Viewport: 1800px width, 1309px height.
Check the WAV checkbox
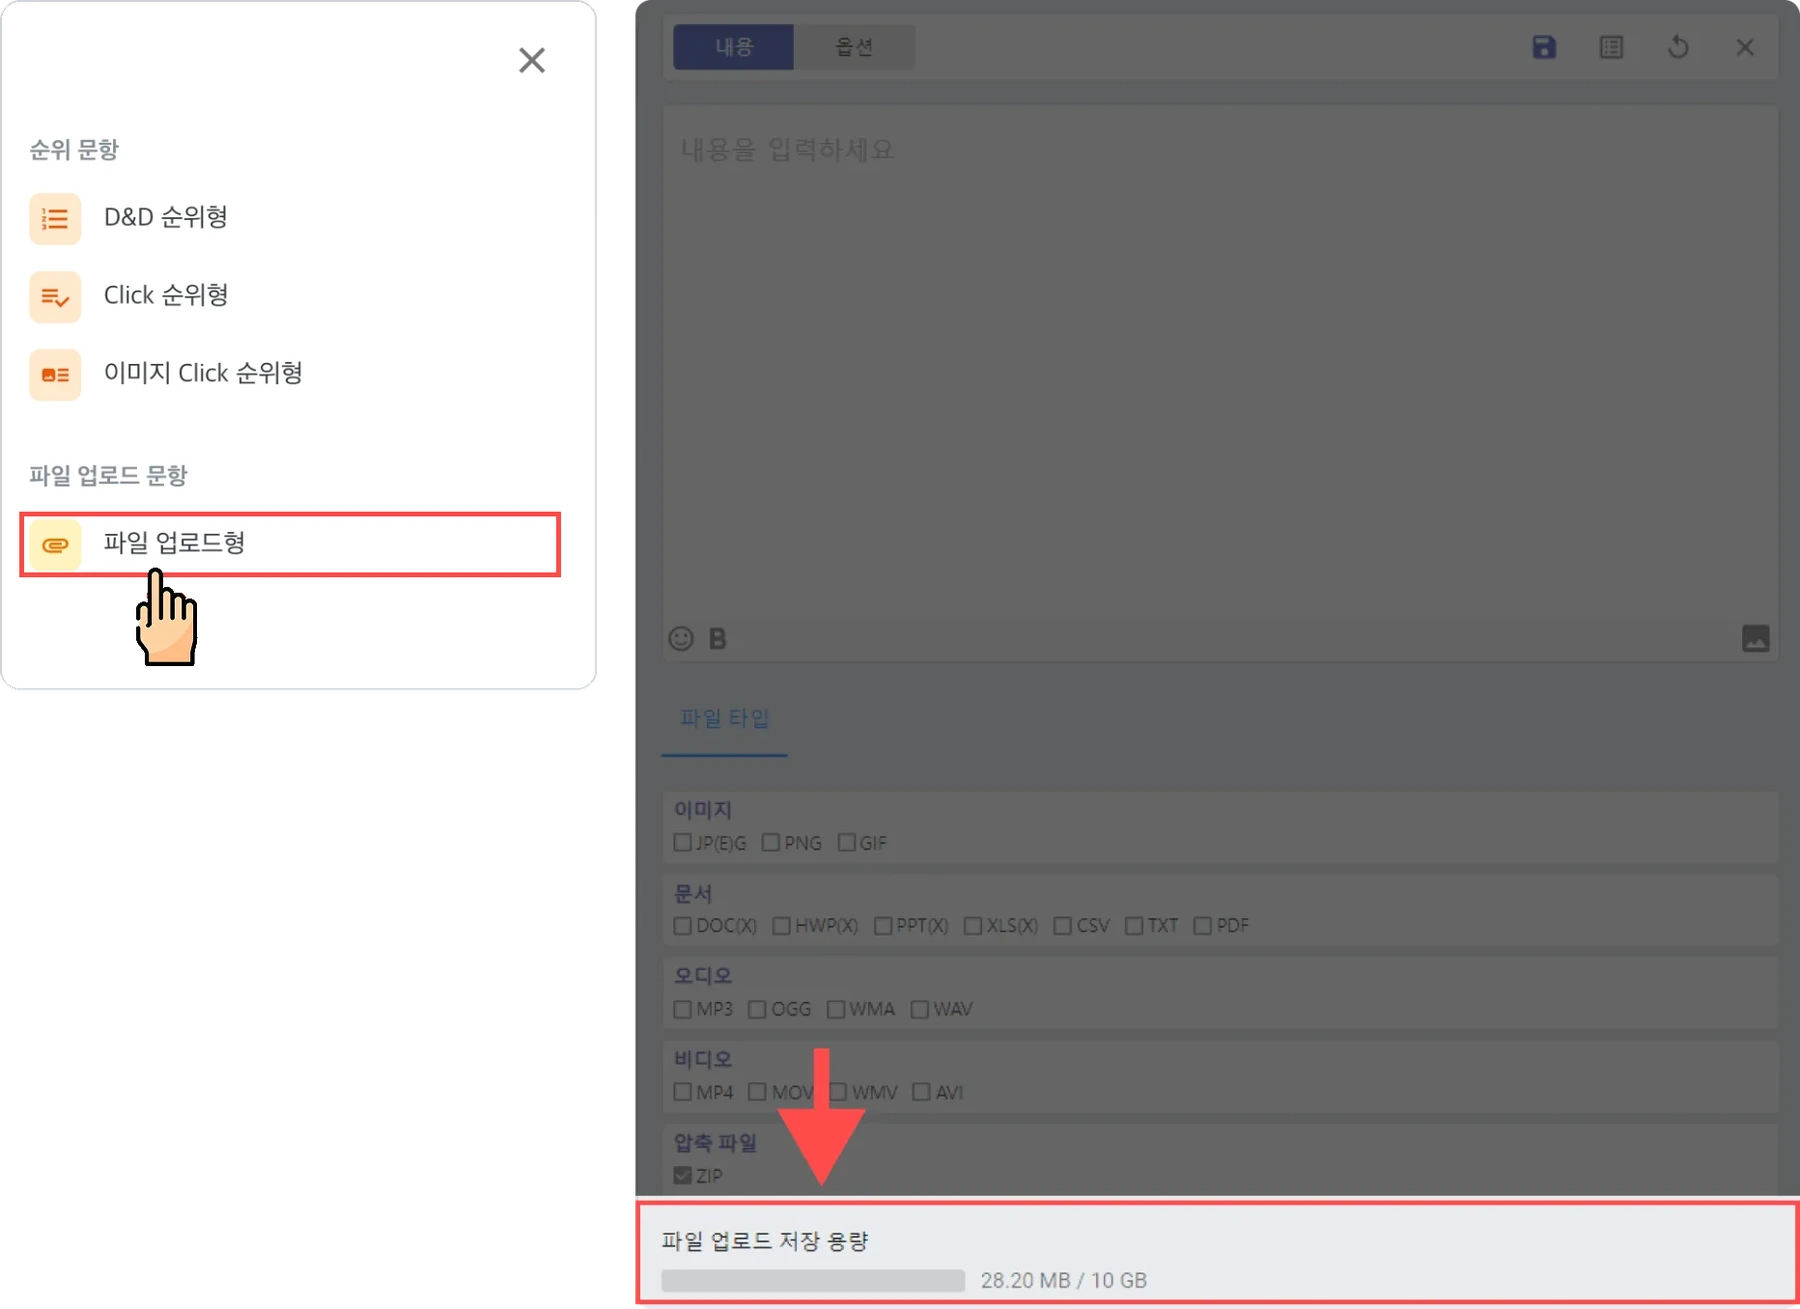(x=919, y=1009)
